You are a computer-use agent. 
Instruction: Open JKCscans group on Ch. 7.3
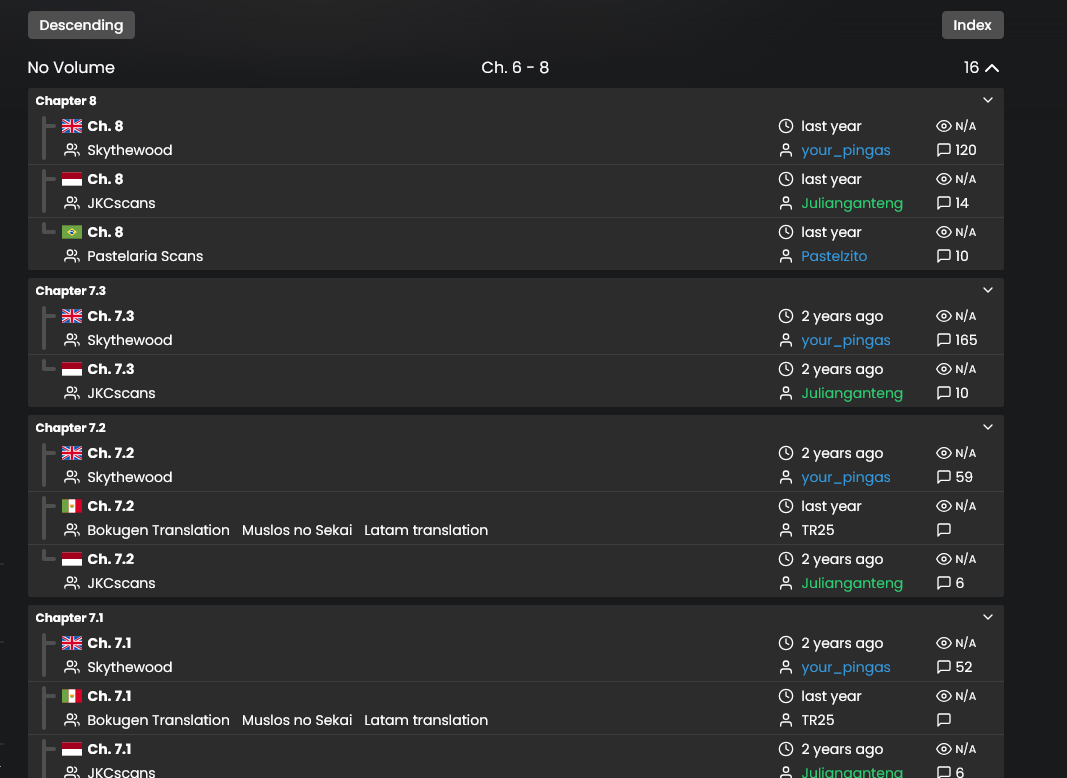coord(121,393)
